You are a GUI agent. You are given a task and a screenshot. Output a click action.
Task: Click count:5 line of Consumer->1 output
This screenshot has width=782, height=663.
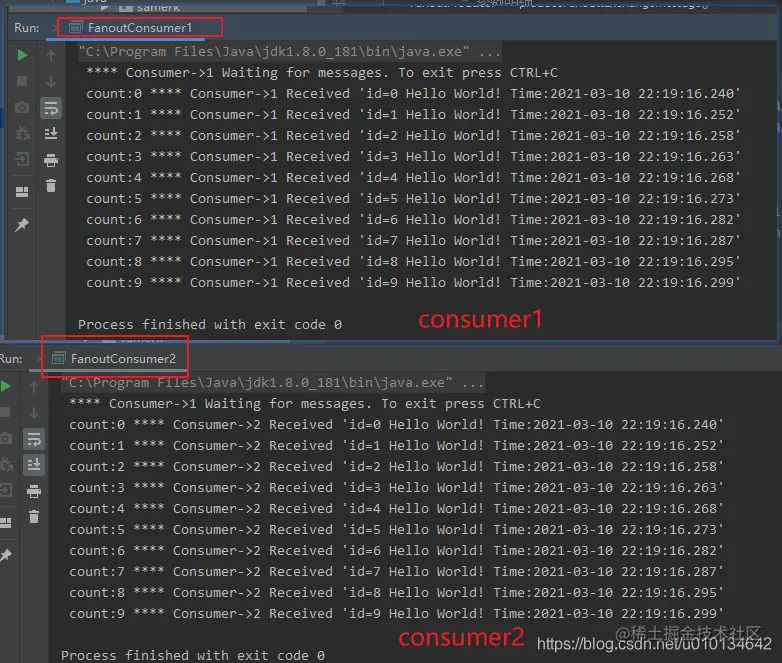click(413, 199)
